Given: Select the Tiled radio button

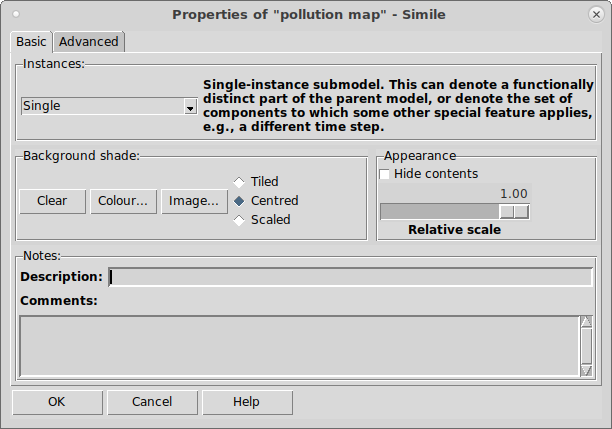Looking at the screenshot, I should [239, 182].
